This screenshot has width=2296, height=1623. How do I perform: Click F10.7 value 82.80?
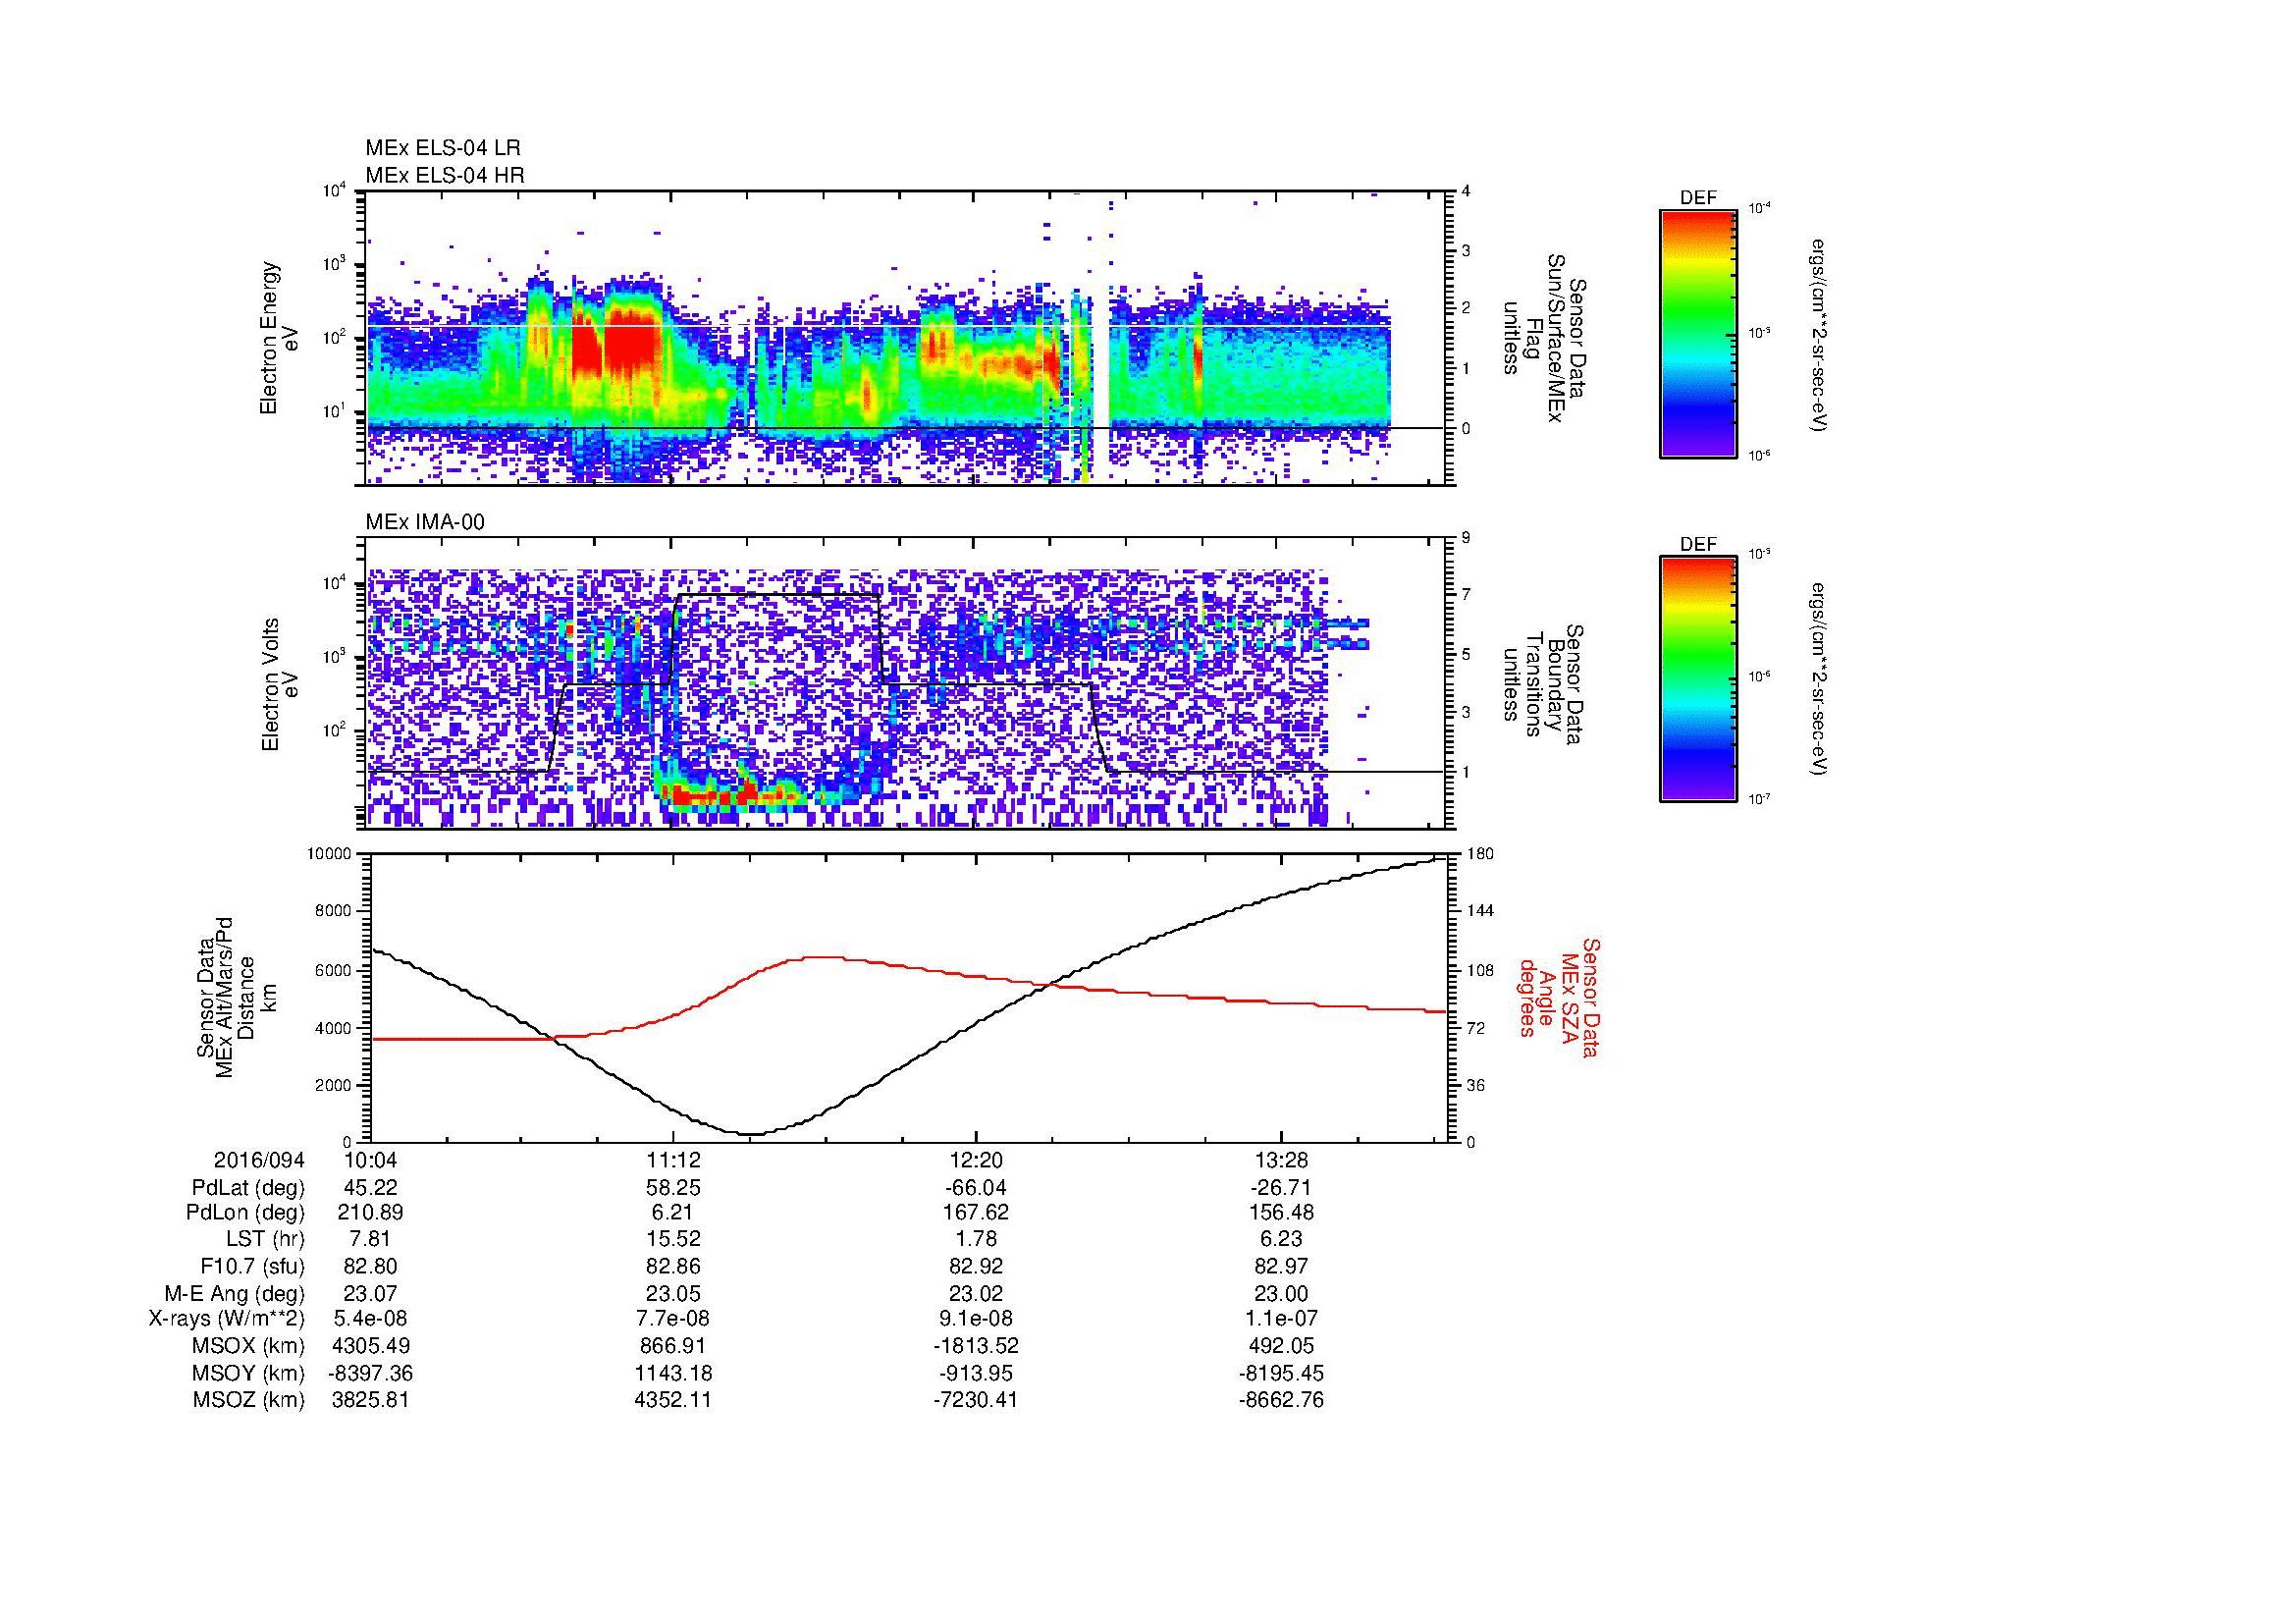(370, 1267)
